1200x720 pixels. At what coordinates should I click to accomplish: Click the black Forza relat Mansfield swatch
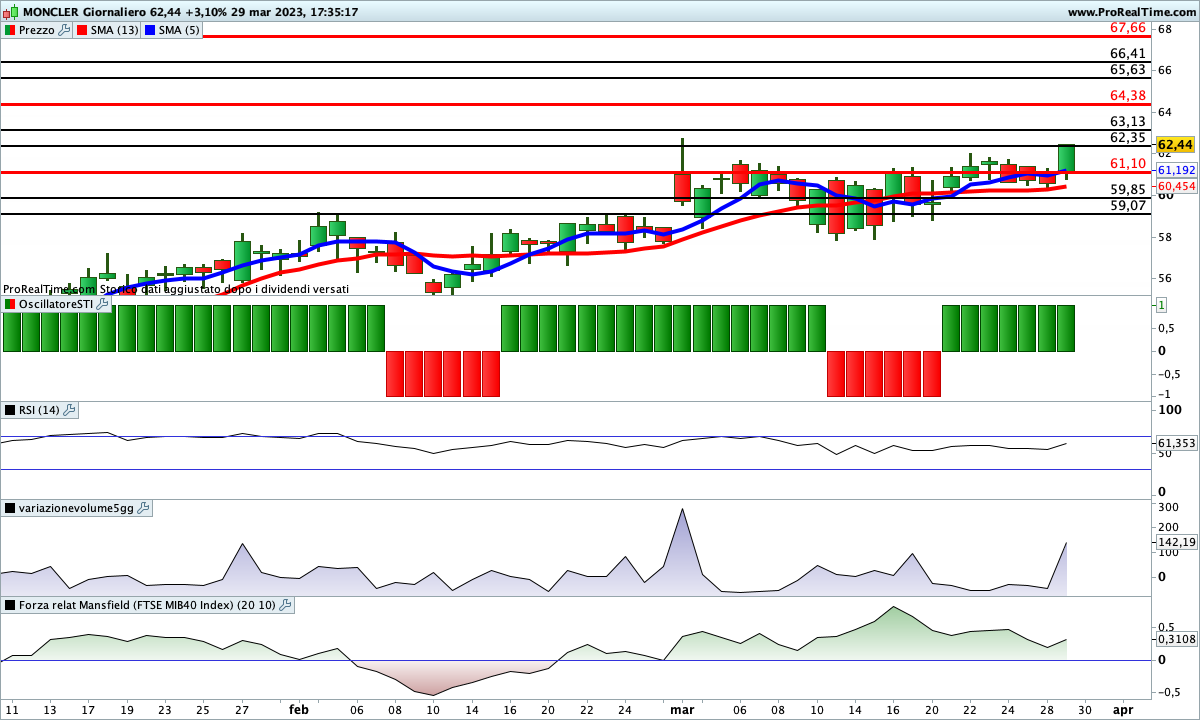click(10, 605)
